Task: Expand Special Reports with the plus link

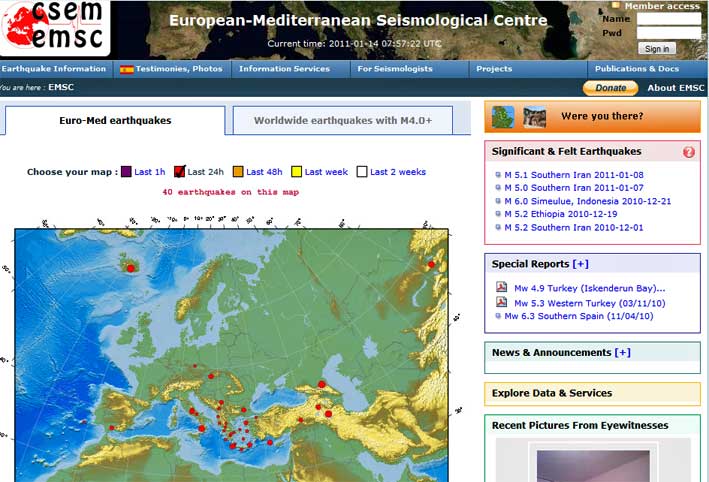Action: click(580, 264)
